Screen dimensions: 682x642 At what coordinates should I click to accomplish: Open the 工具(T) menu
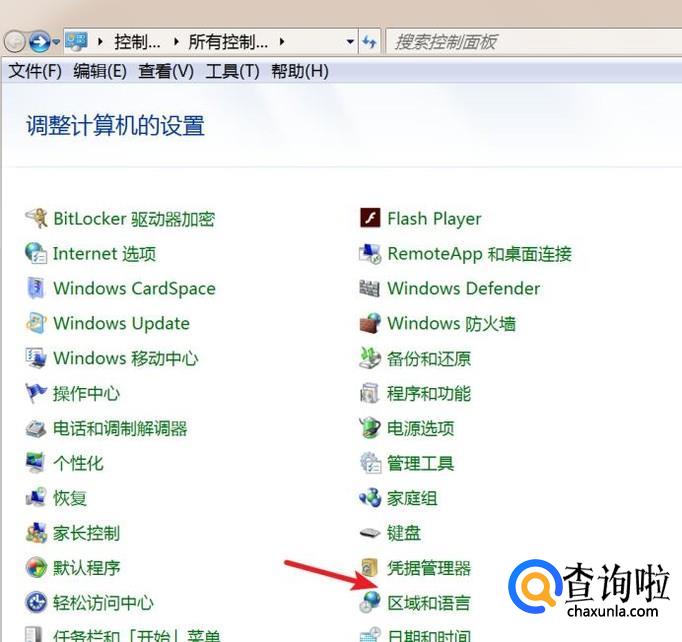click(x=232, y=71)
